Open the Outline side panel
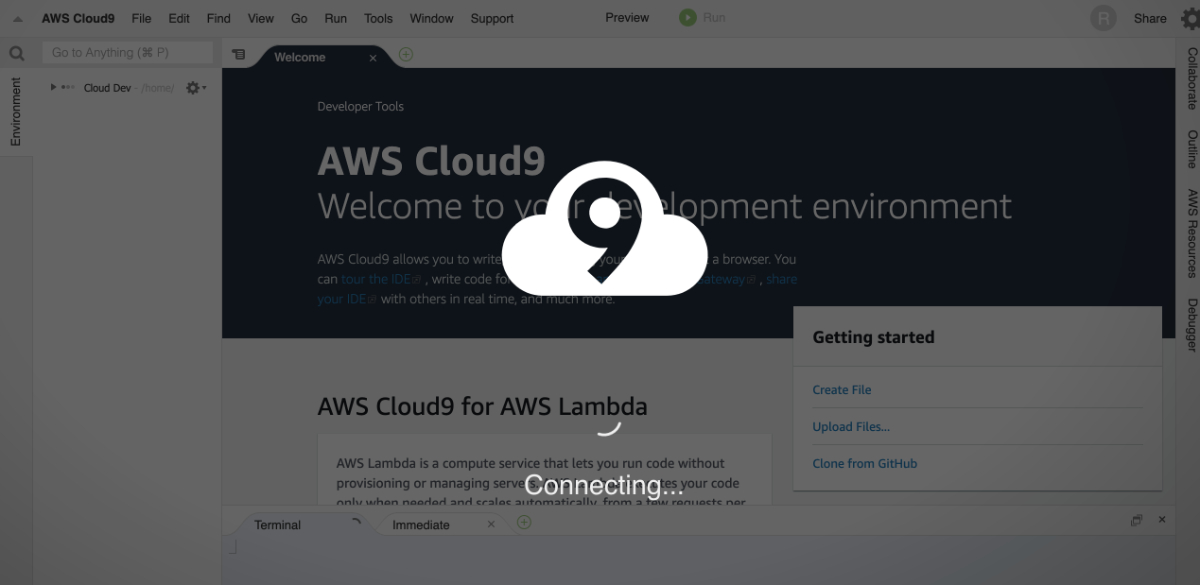This screenshot has height=585, width=1200. click(x=1191, y=149)
